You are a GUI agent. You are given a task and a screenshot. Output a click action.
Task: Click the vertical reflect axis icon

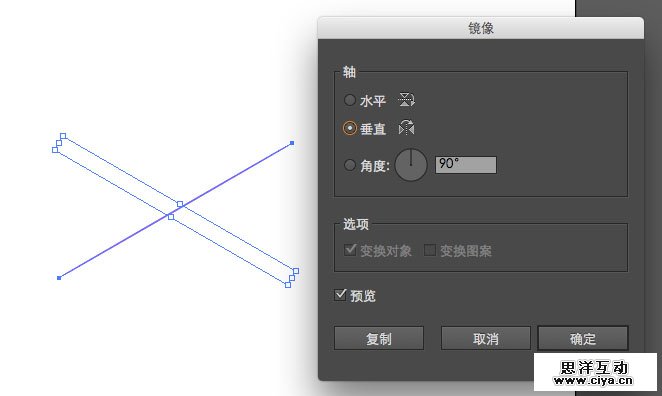pos(406,127)
